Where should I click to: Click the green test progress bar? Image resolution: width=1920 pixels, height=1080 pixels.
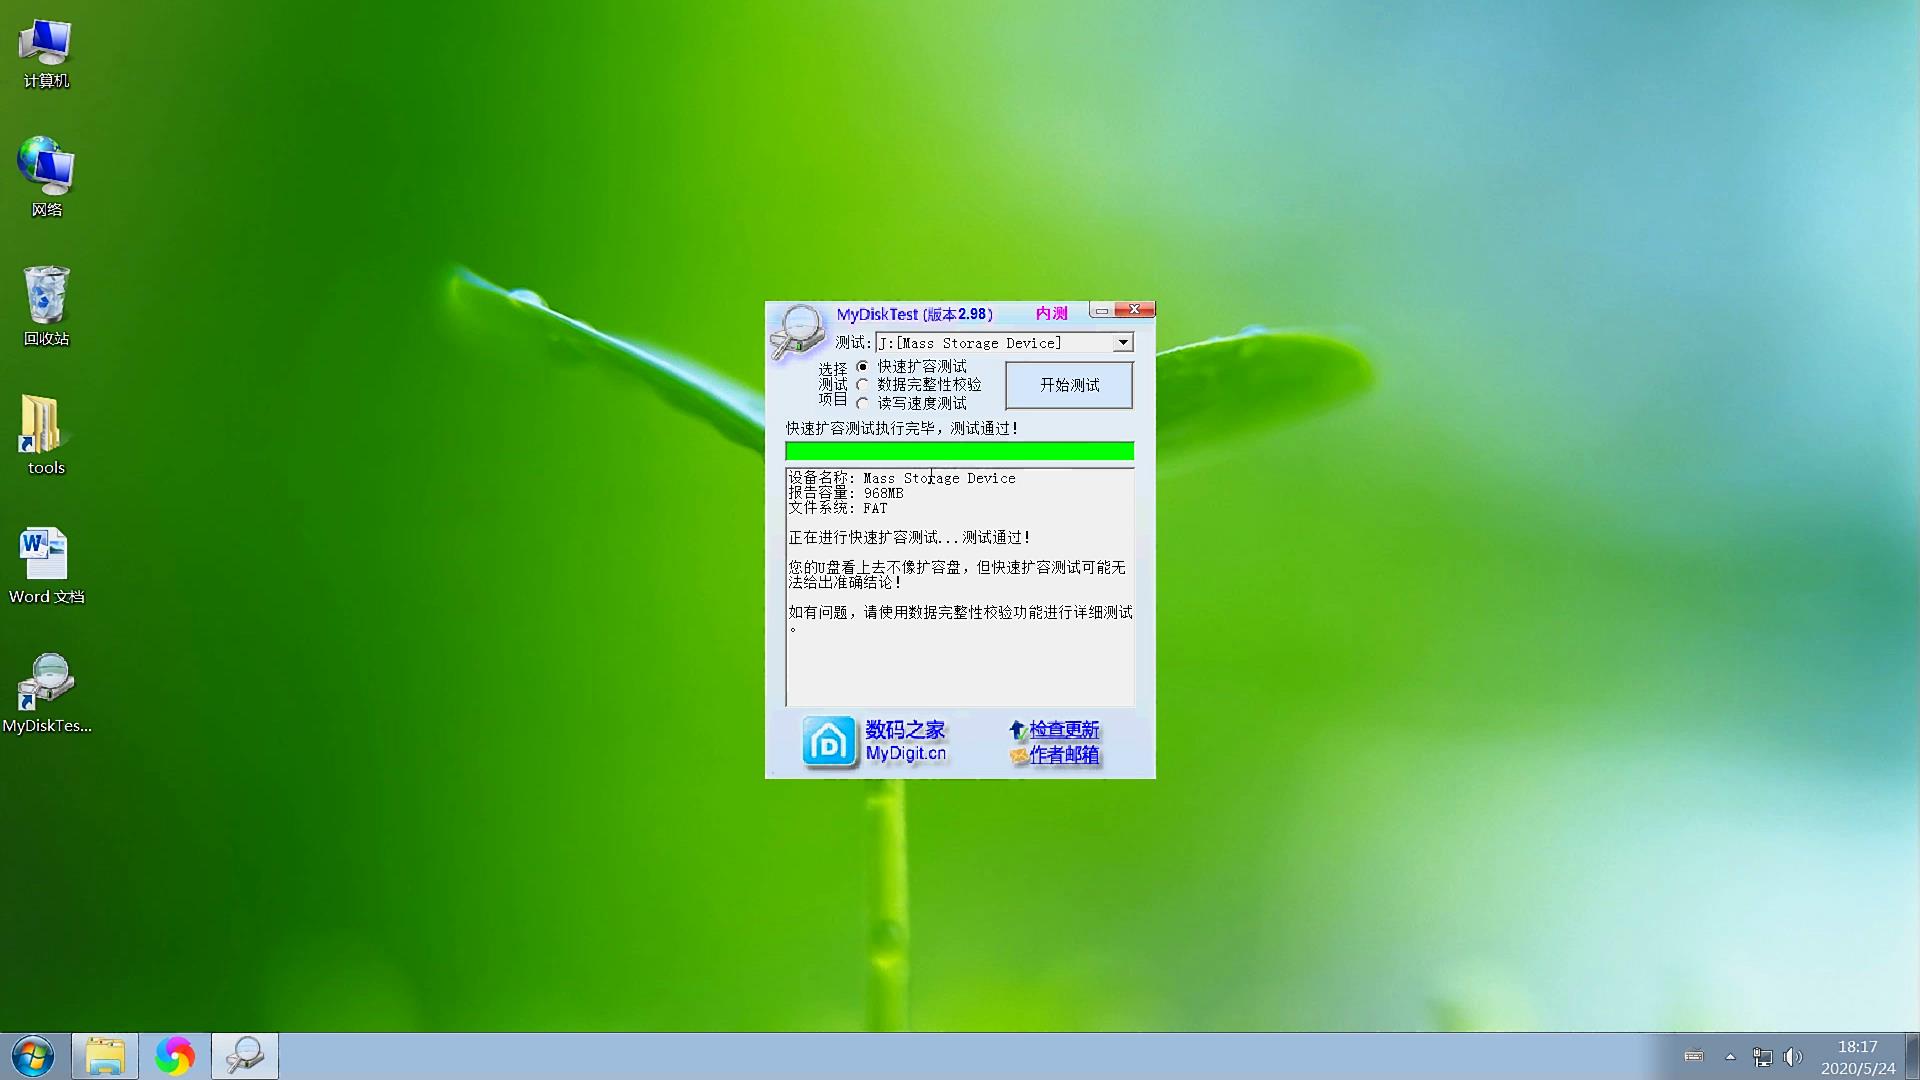pyautogui.click(x=959, y=451)
